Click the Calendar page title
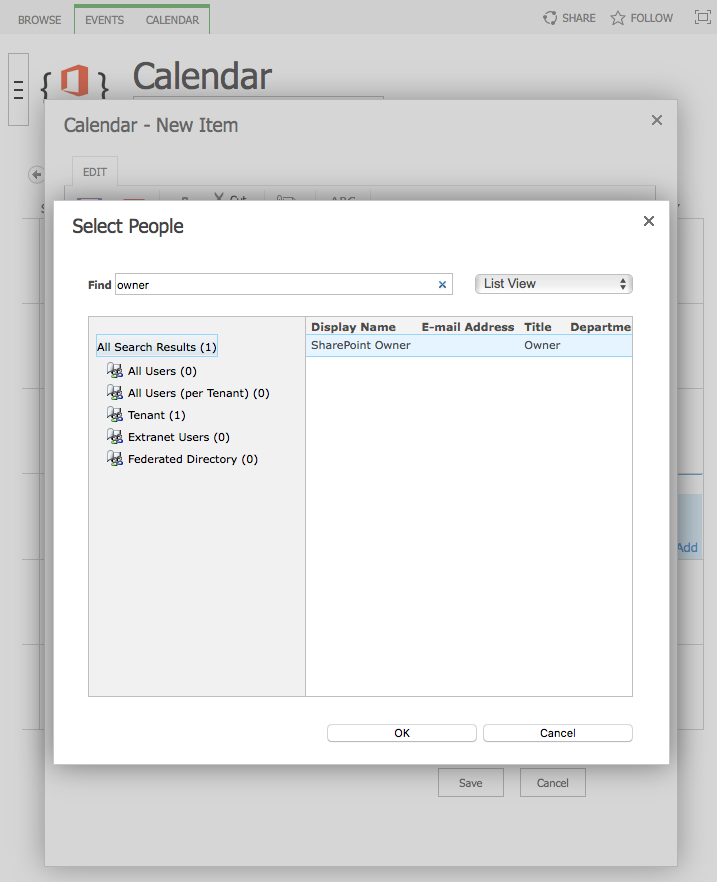This screenshot has width=717, height=882. pos(202,76)
